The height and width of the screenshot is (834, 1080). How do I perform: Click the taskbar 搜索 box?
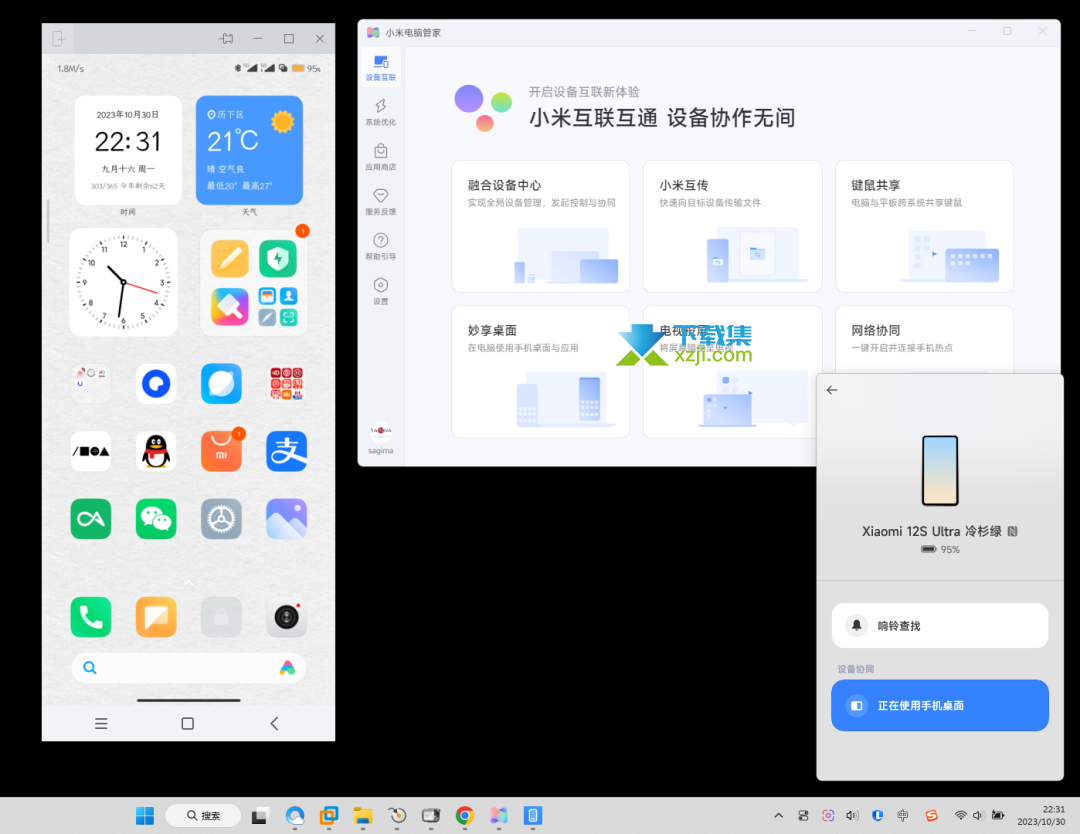(203, 815)
